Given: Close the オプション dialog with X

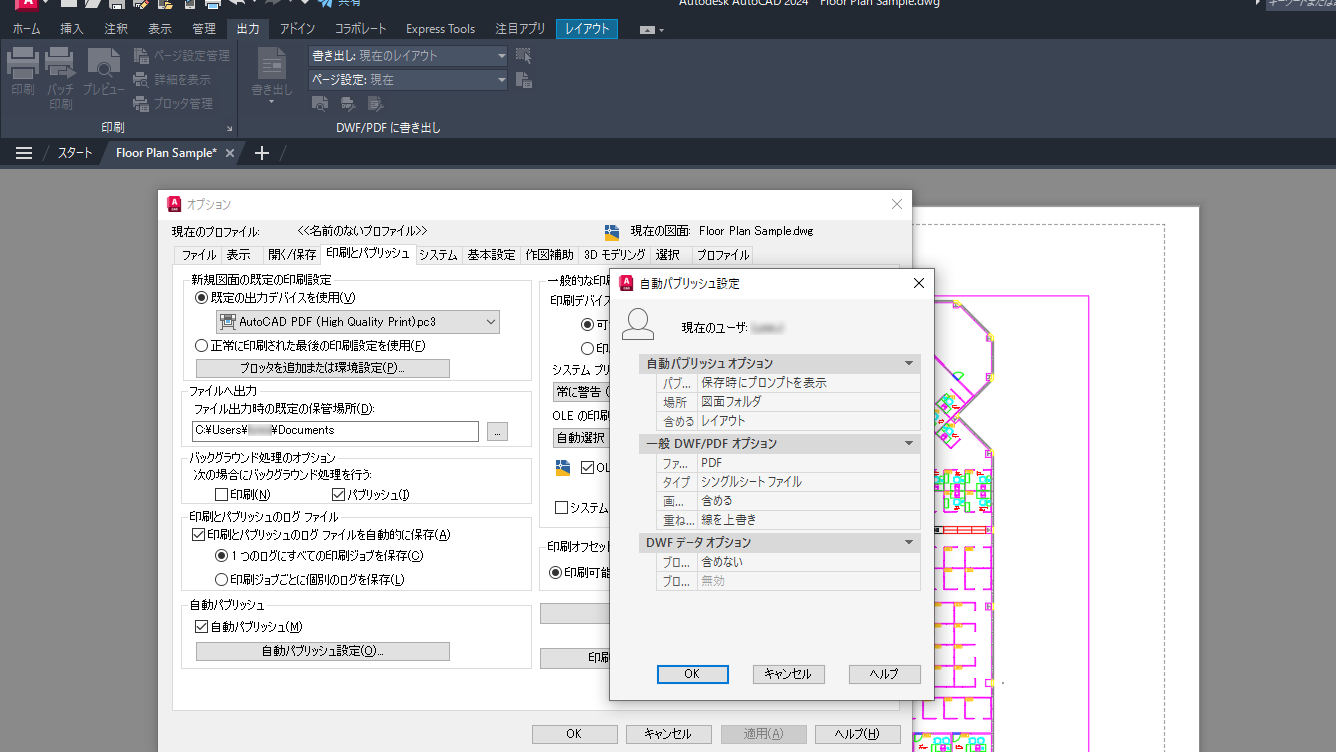Looking at the screenshot, I should pos(897,204).
